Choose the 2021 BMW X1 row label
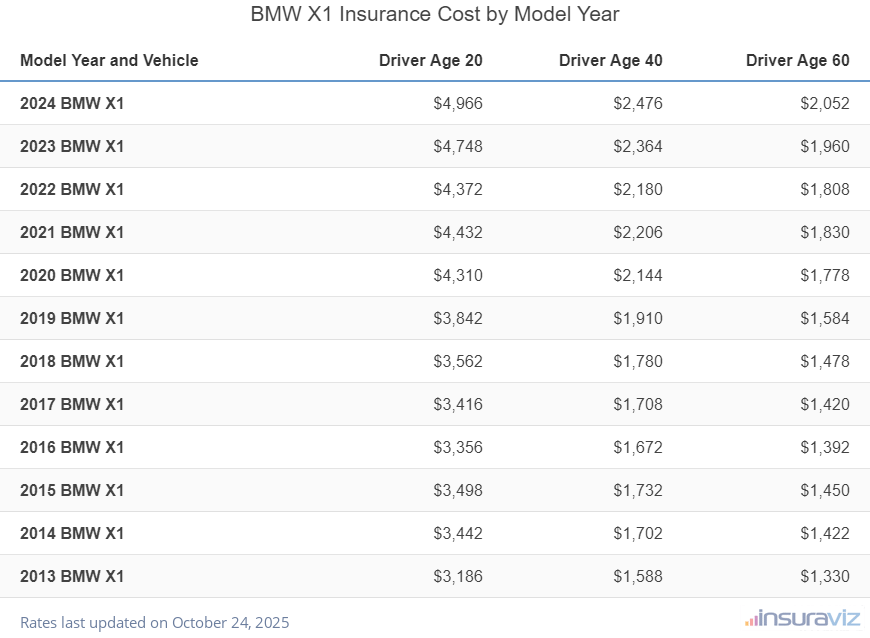Screen dimensions: 870x638 72,232
